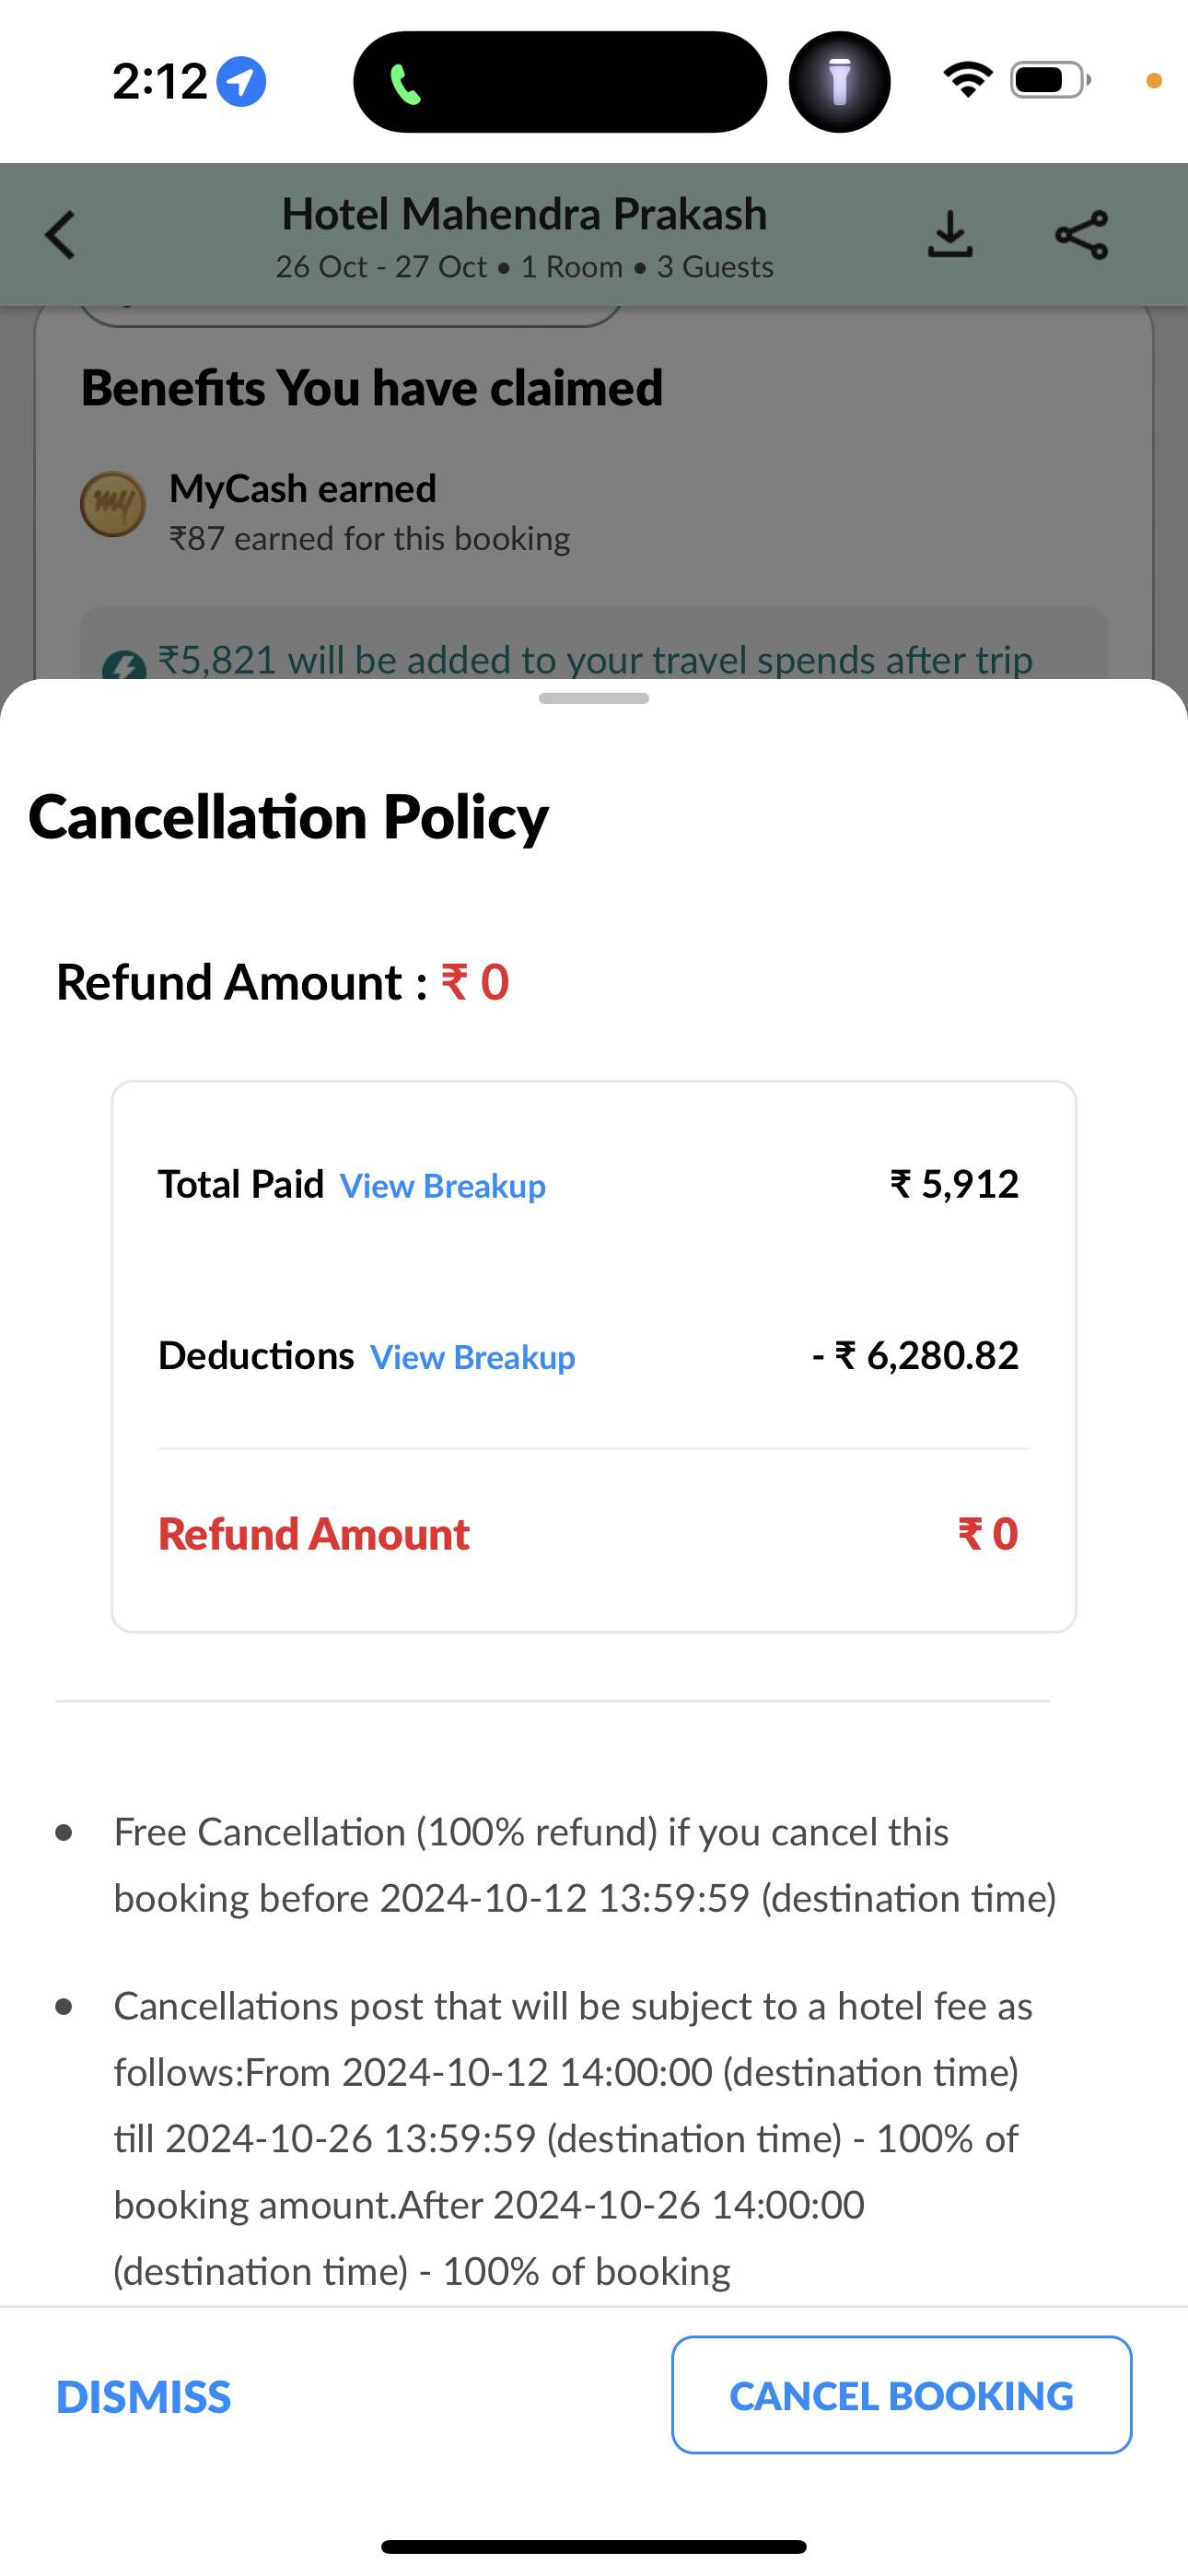This screenshot has width=1188, height=2576.
Task: Tap the back arrow icon
Action: click(61, 235)
